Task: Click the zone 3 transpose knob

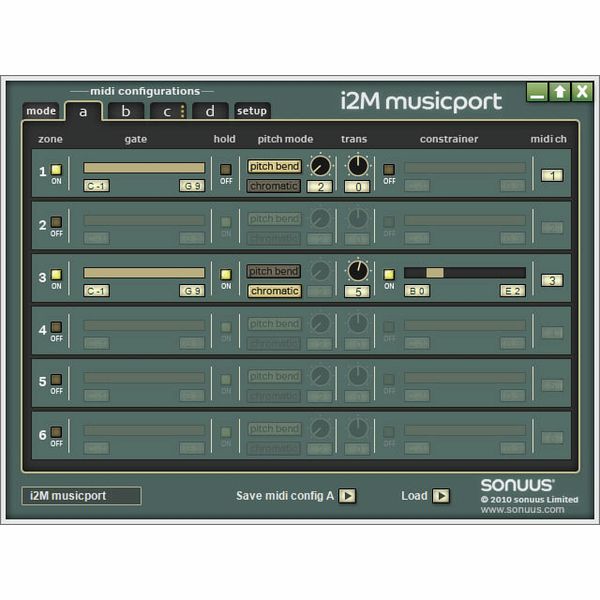Action: click(x=357, y=271)
